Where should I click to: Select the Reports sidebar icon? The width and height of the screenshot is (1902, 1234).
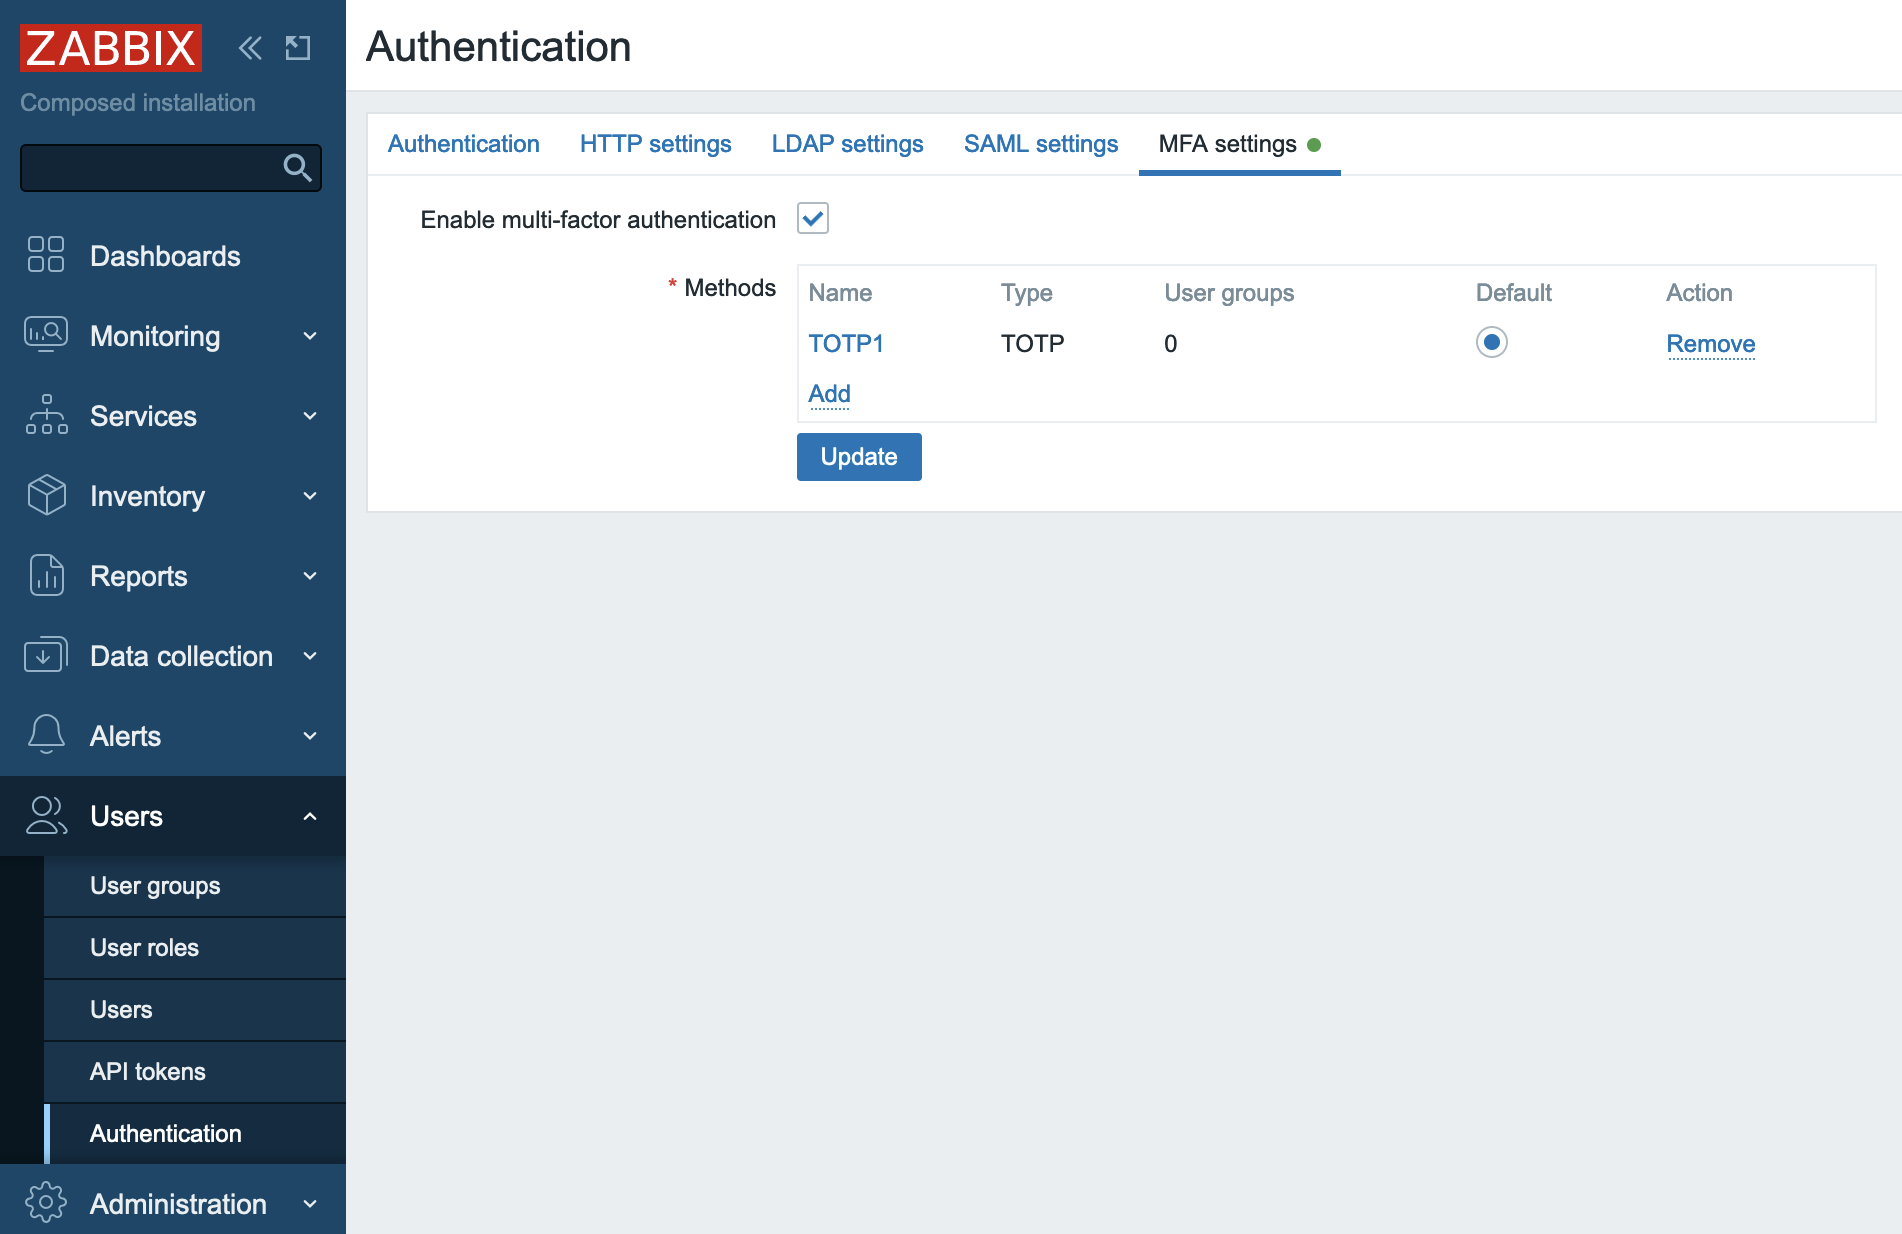44,575
